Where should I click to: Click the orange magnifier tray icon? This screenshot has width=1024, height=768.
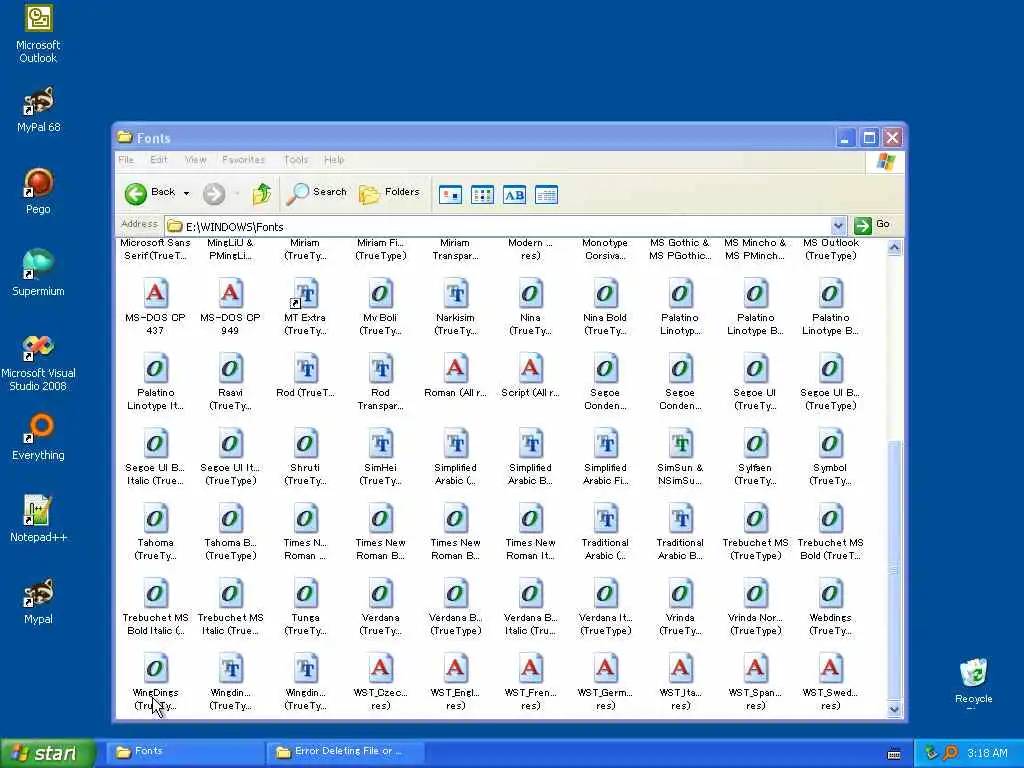[951, 753]
